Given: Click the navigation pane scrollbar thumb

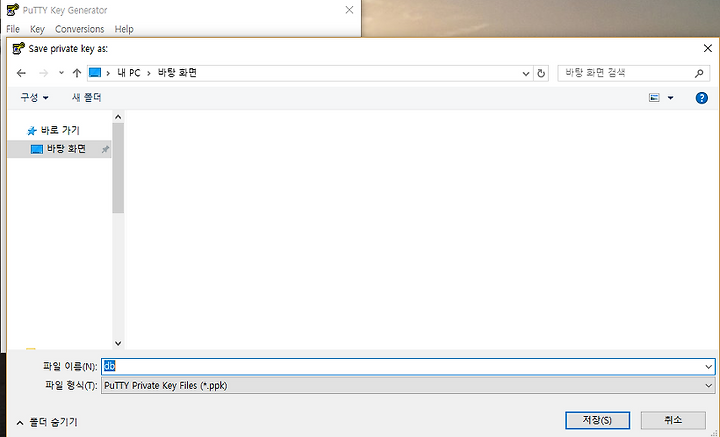Looking at the screenshot, I should tap(118, 168).
